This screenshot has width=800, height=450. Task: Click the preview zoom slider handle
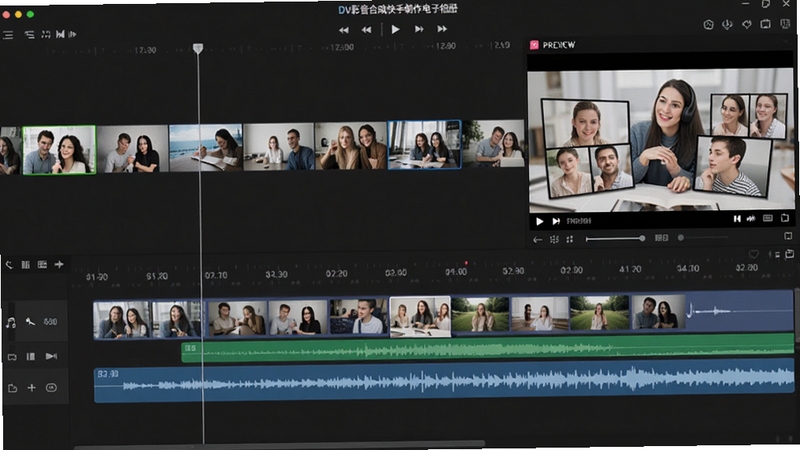[642, 238]
